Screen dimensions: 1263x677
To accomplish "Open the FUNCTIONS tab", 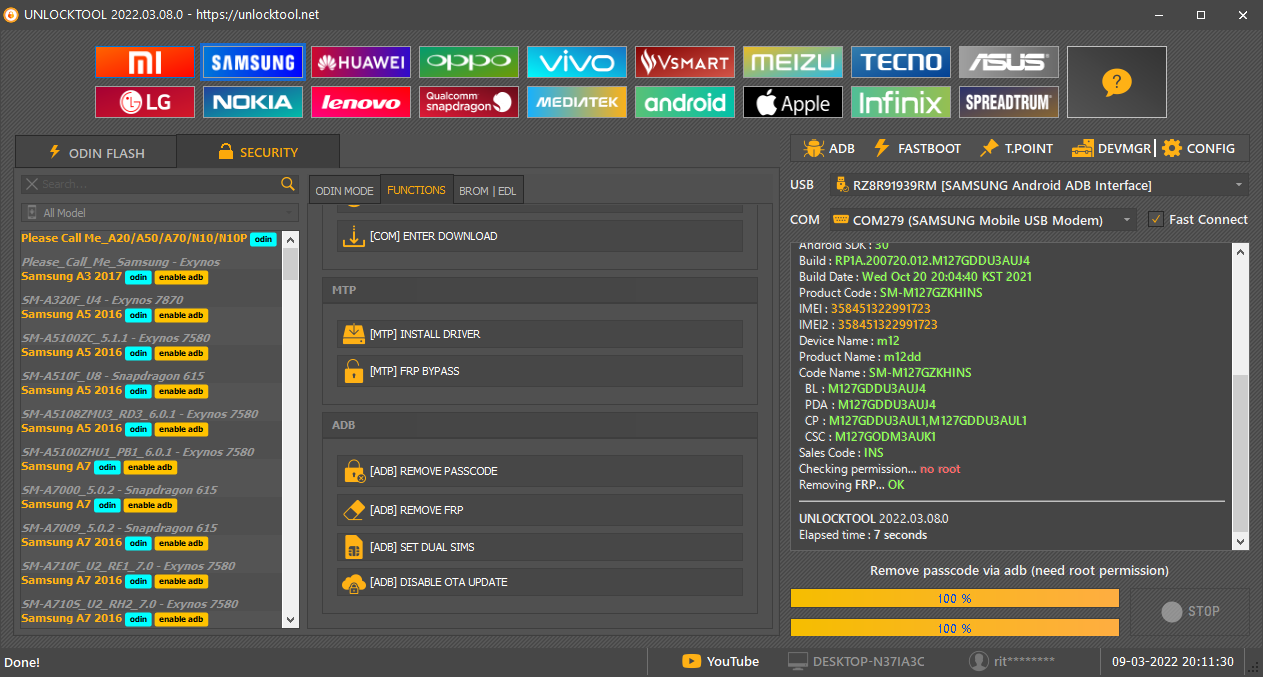I will point(416,190).
